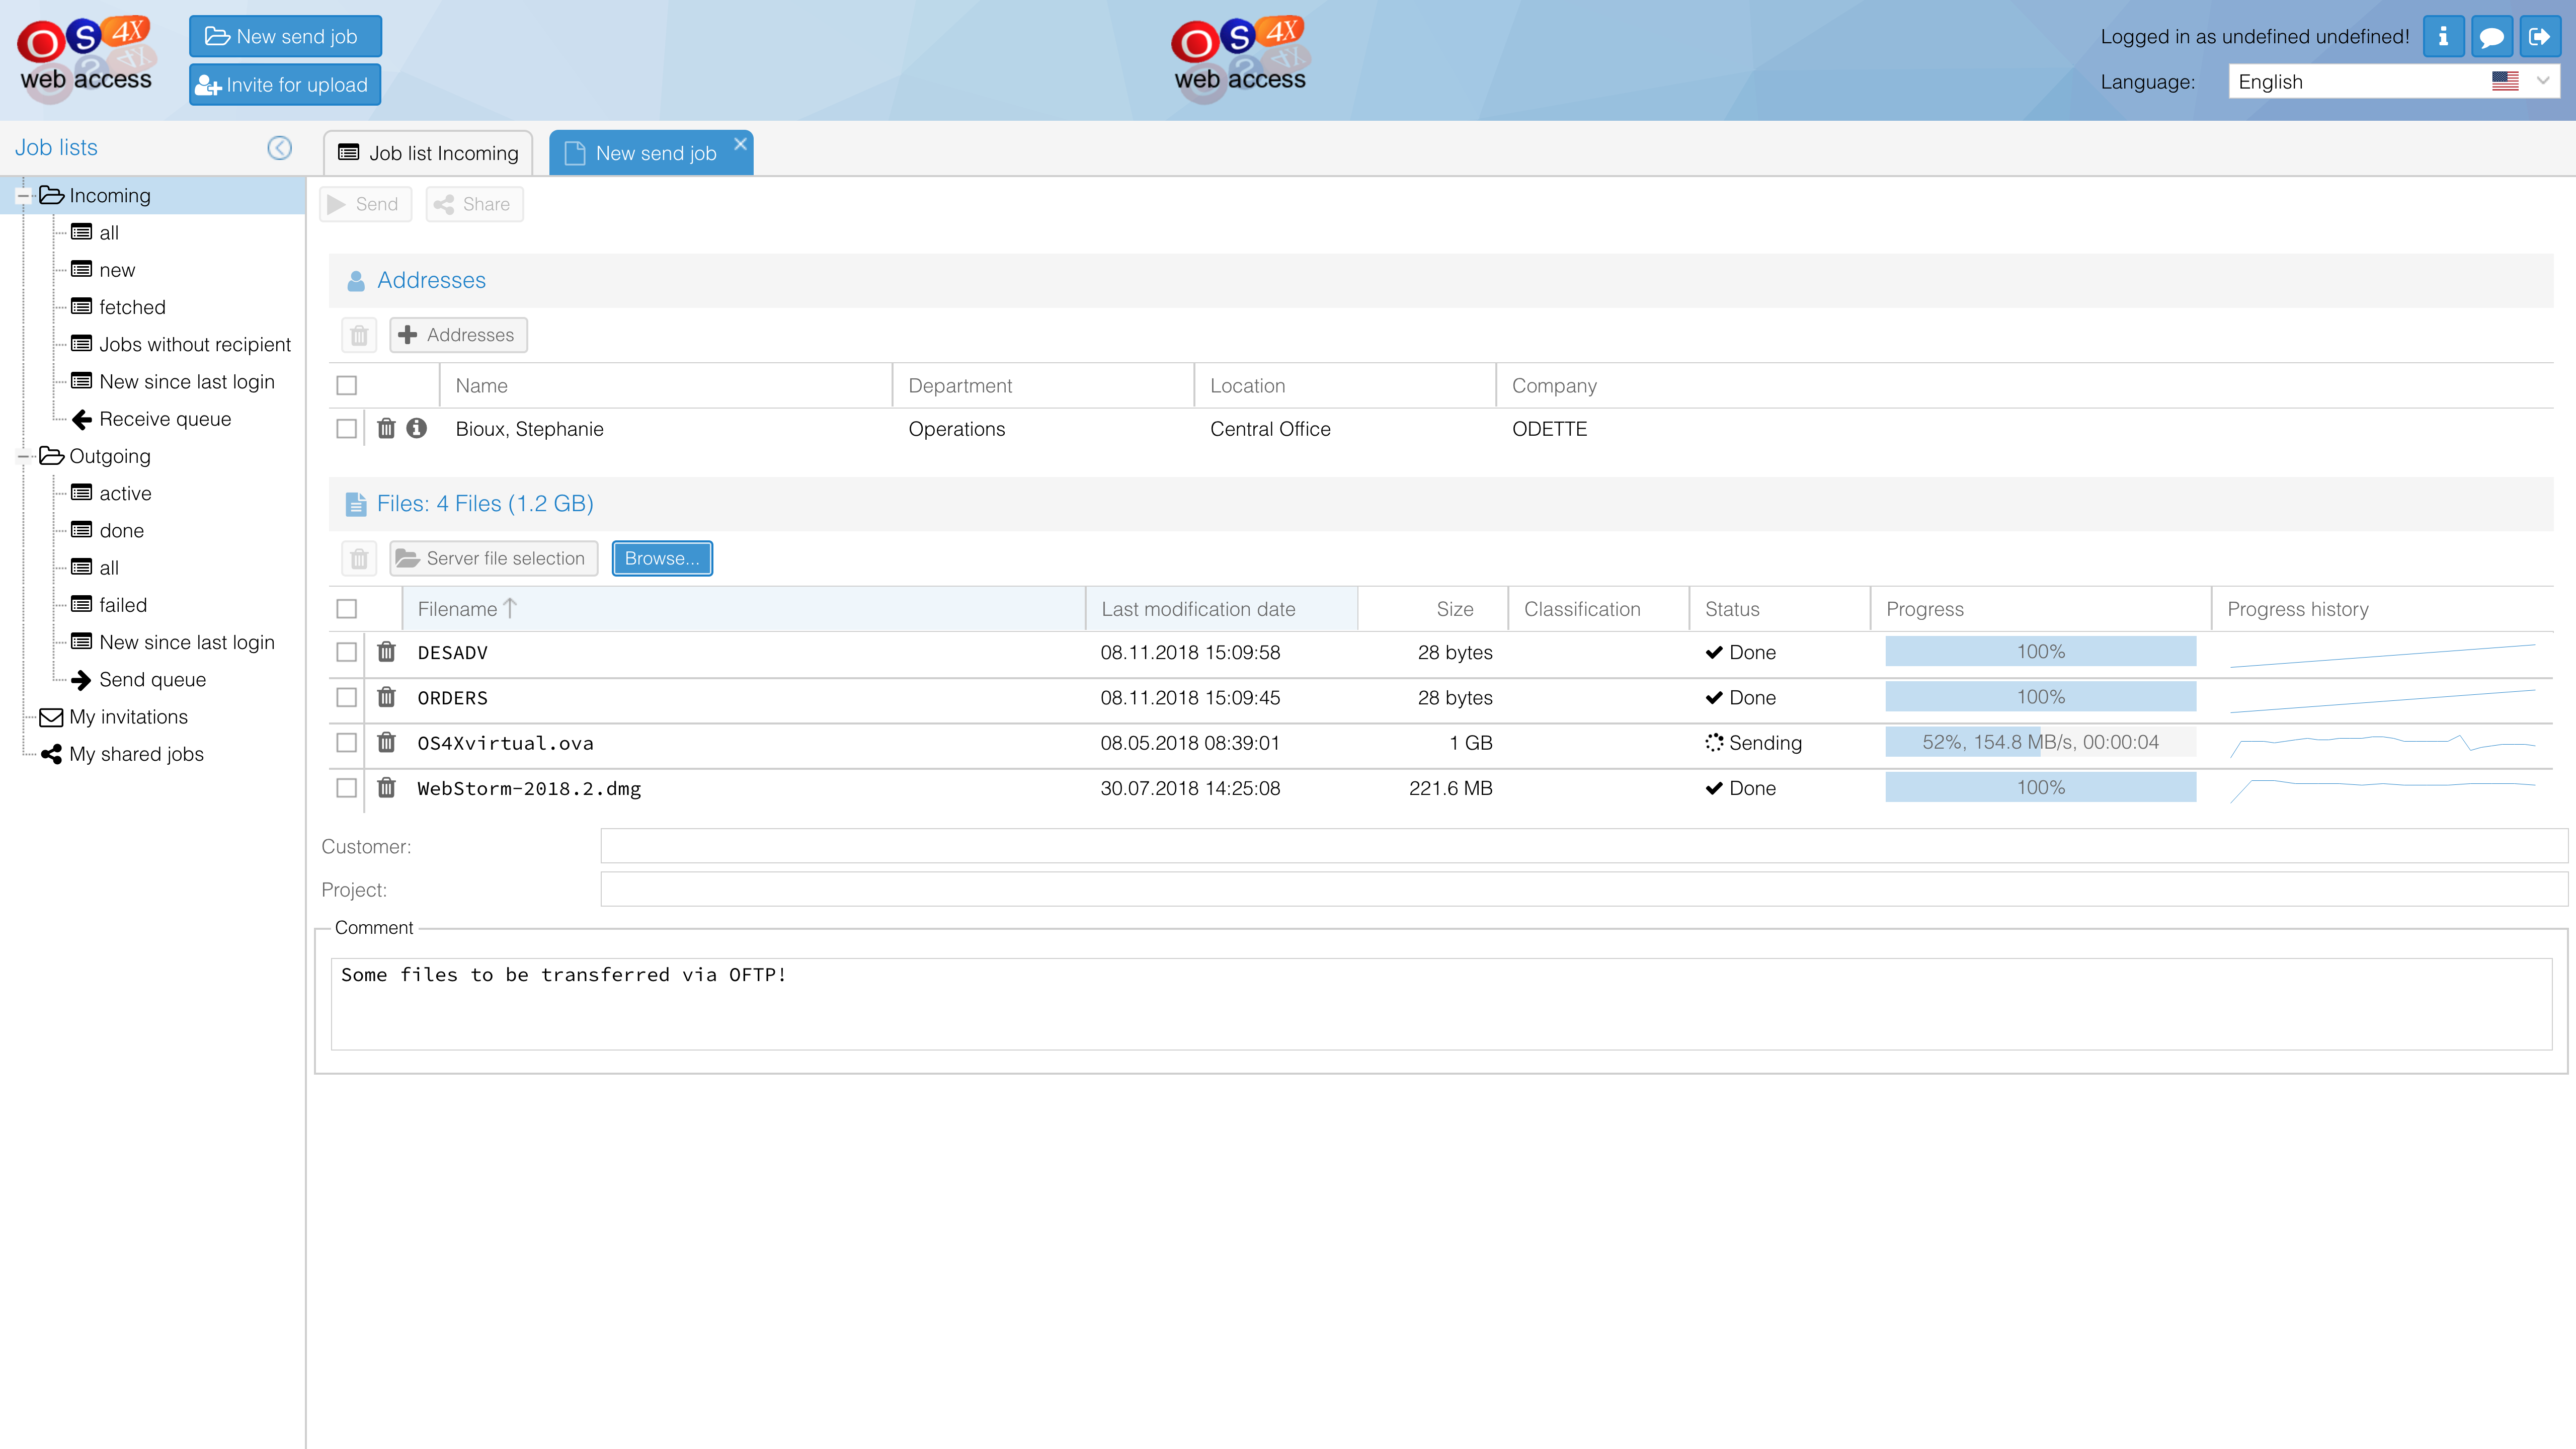Click Invite for upload button
Image resolution: width=2576 pixels, height=1449 pixels.
[285, 85]
